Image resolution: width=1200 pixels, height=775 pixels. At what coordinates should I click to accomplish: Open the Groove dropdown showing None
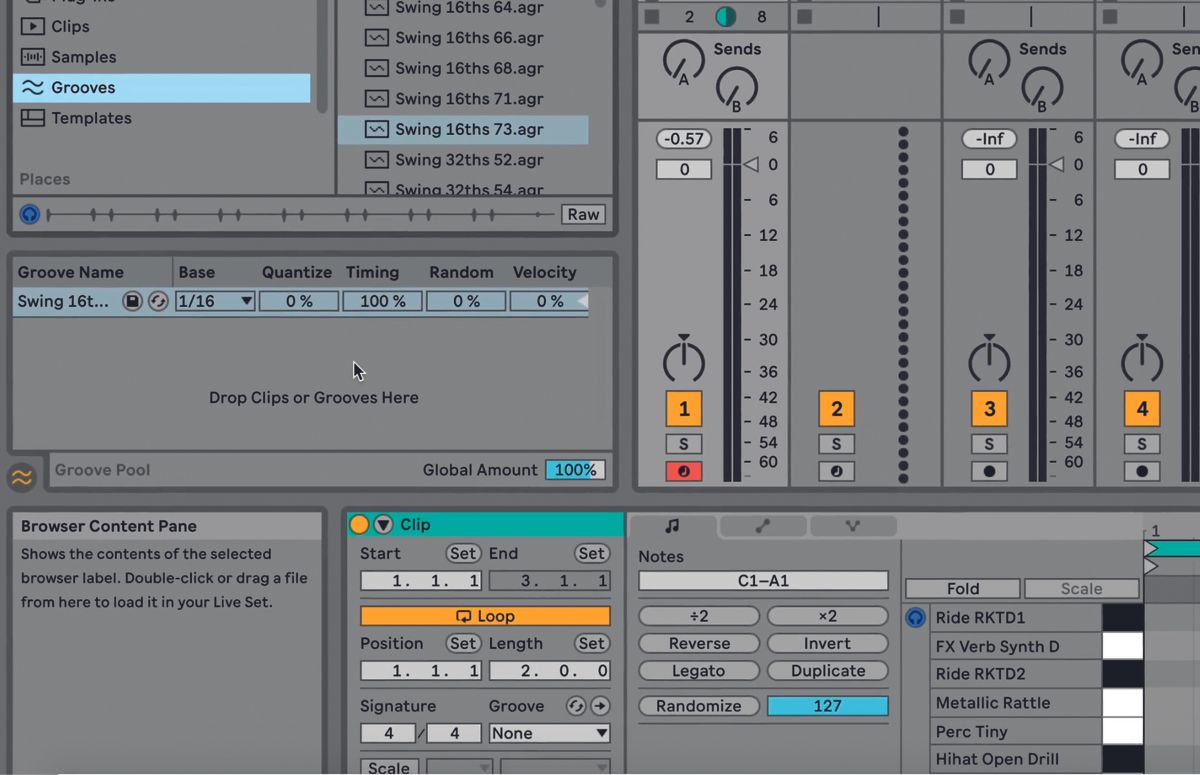pos(549,732)
